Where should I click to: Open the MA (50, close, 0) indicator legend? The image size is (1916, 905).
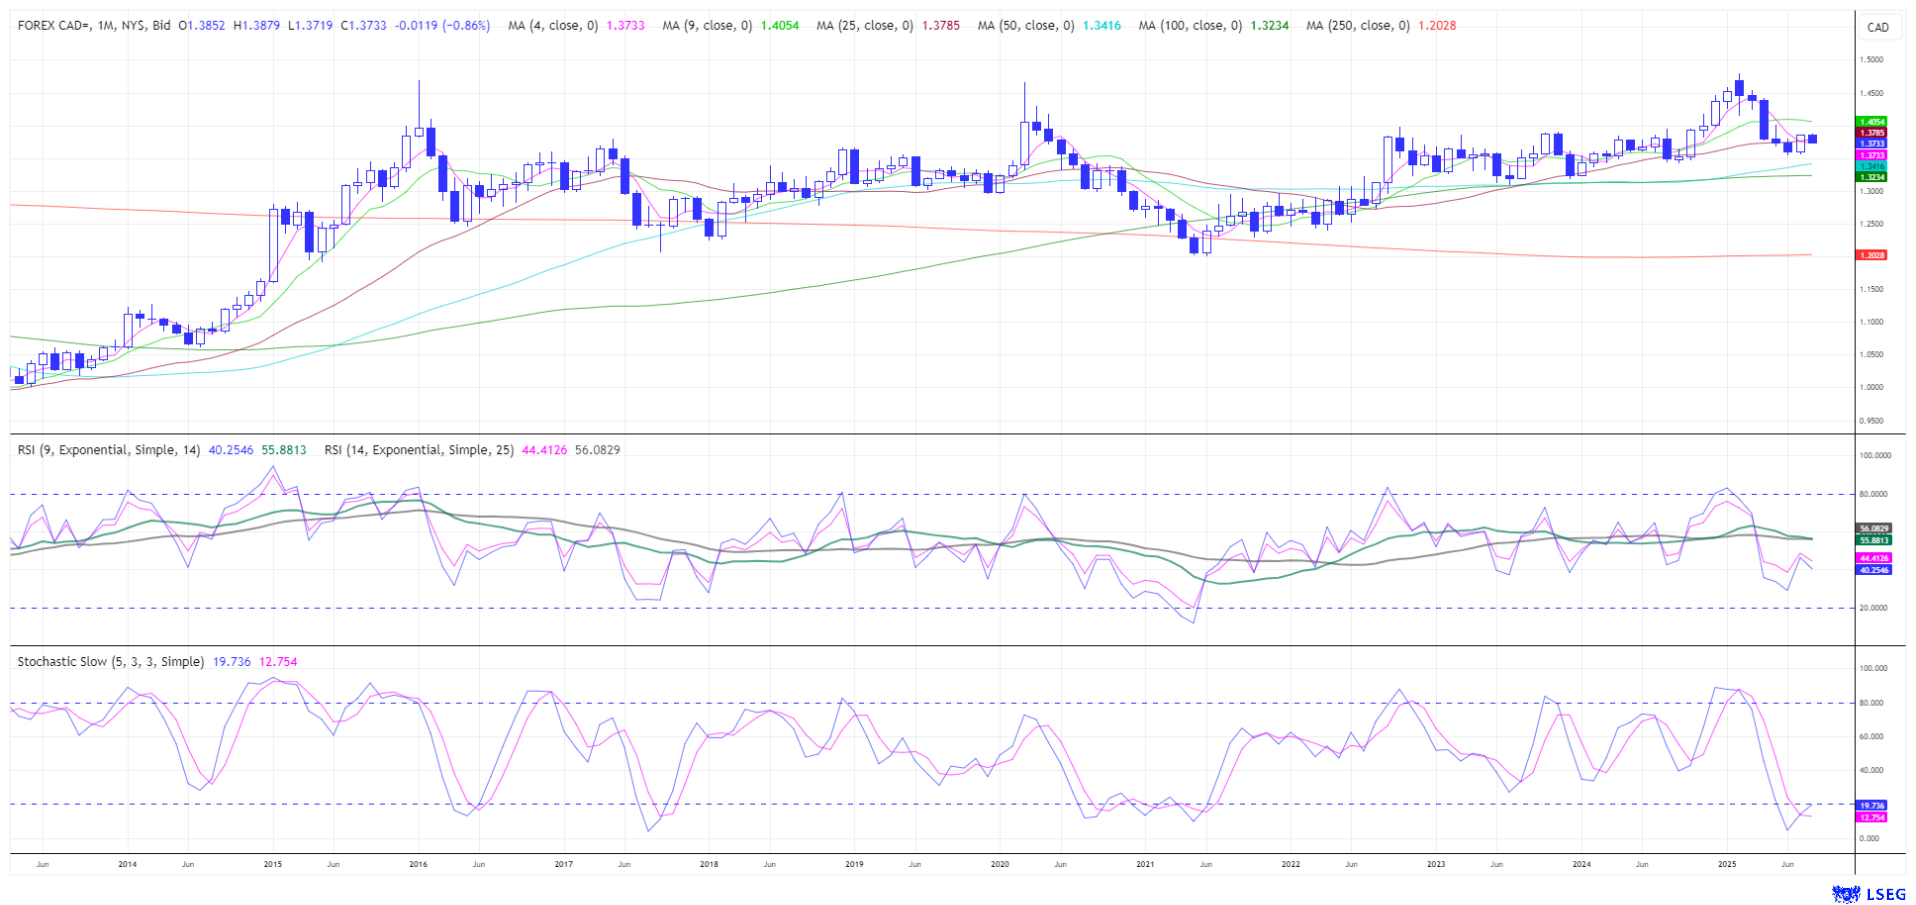point(1025,26)
